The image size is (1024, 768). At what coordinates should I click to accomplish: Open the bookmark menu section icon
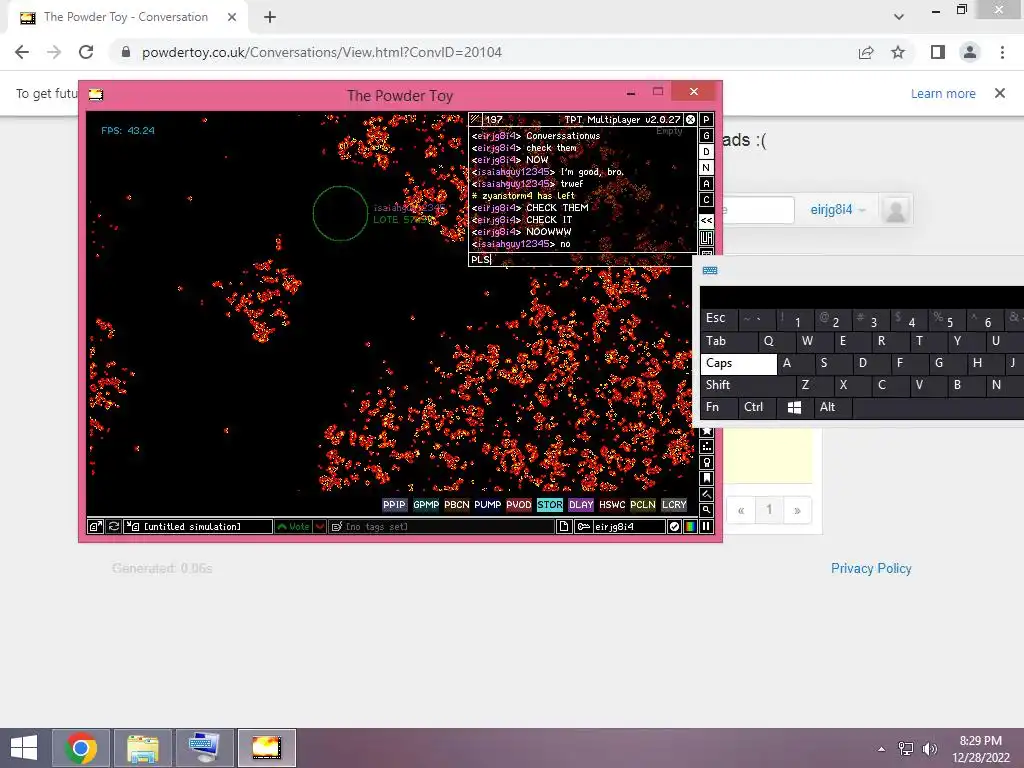[706, 478]
